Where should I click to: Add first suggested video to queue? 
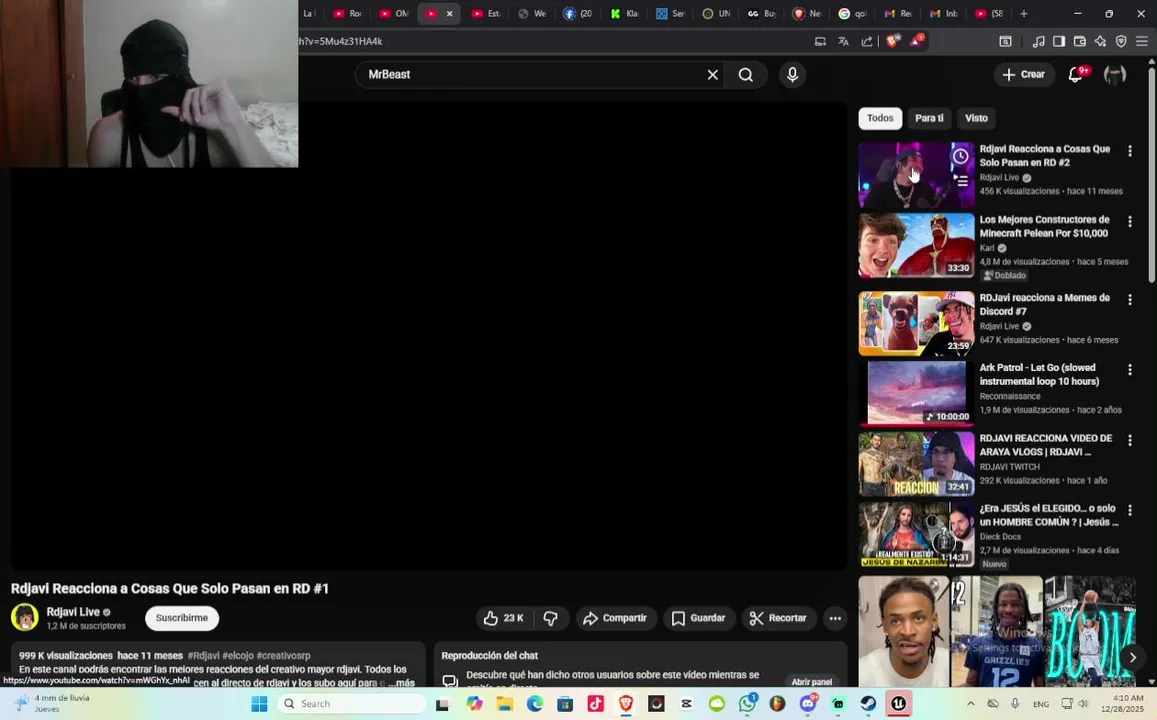click(960, 180)
